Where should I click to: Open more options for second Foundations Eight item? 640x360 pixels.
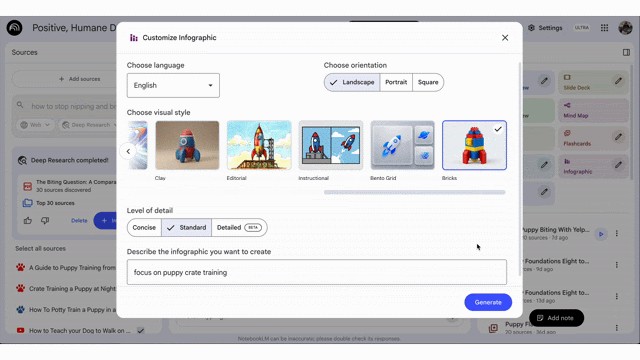tap(617, 296)
